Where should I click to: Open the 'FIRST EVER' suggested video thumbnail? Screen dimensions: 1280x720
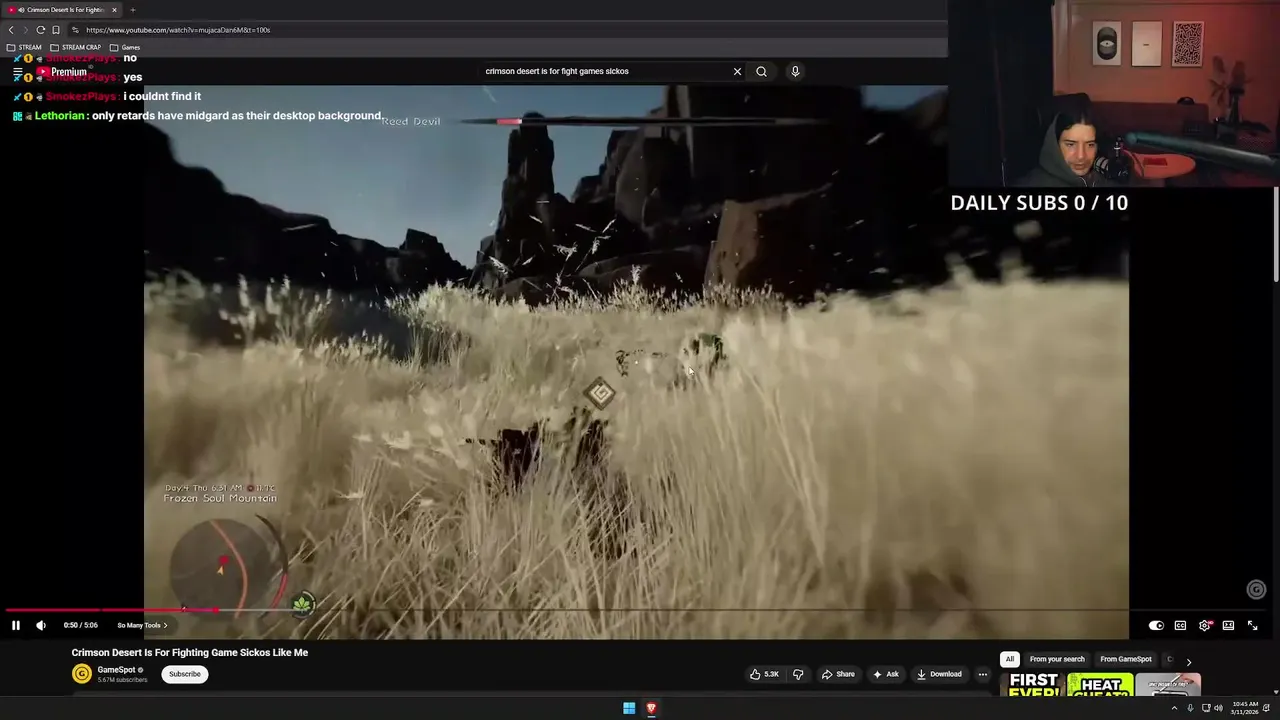point(1033,684)
